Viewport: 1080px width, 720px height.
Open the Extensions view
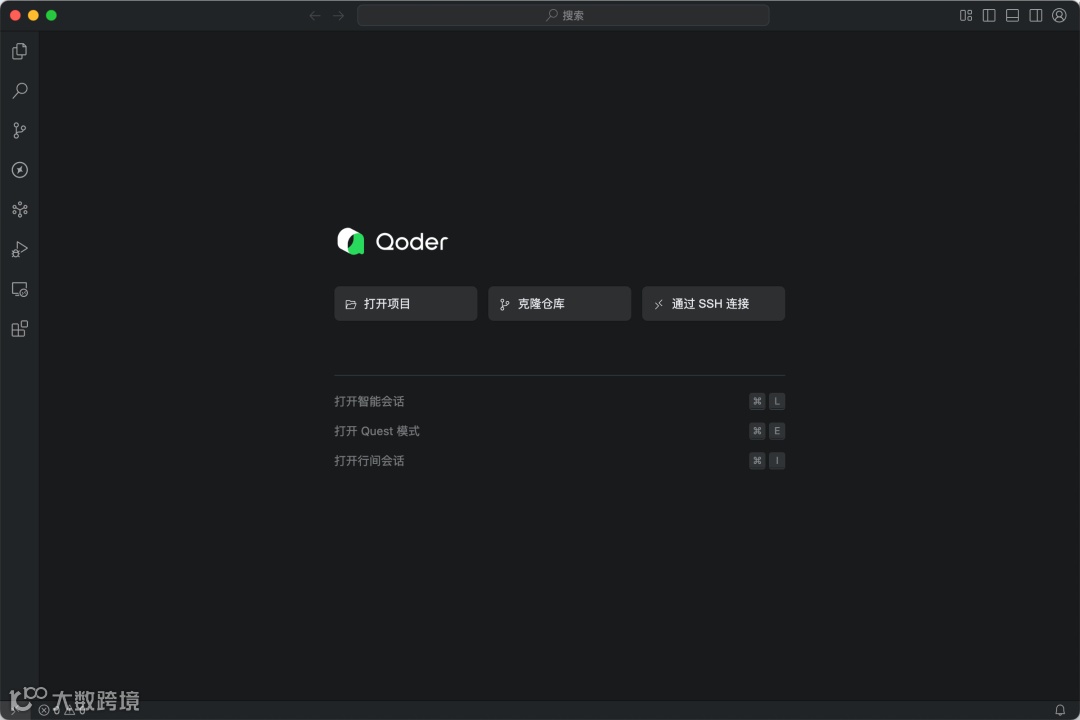coord(19,329)
